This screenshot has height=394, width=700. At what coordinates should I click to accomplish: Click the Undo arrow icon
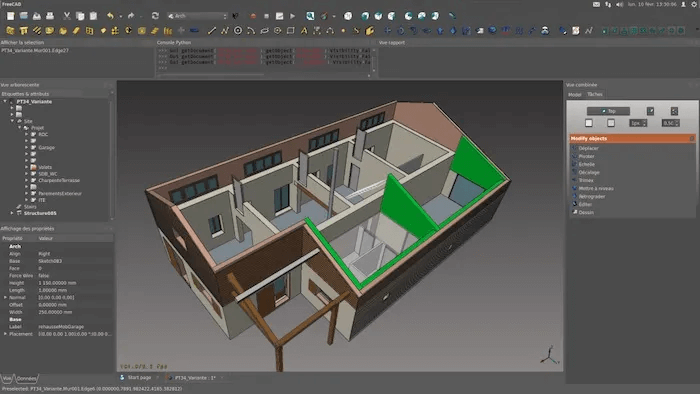pyautogui.click(x=110, y=16)
